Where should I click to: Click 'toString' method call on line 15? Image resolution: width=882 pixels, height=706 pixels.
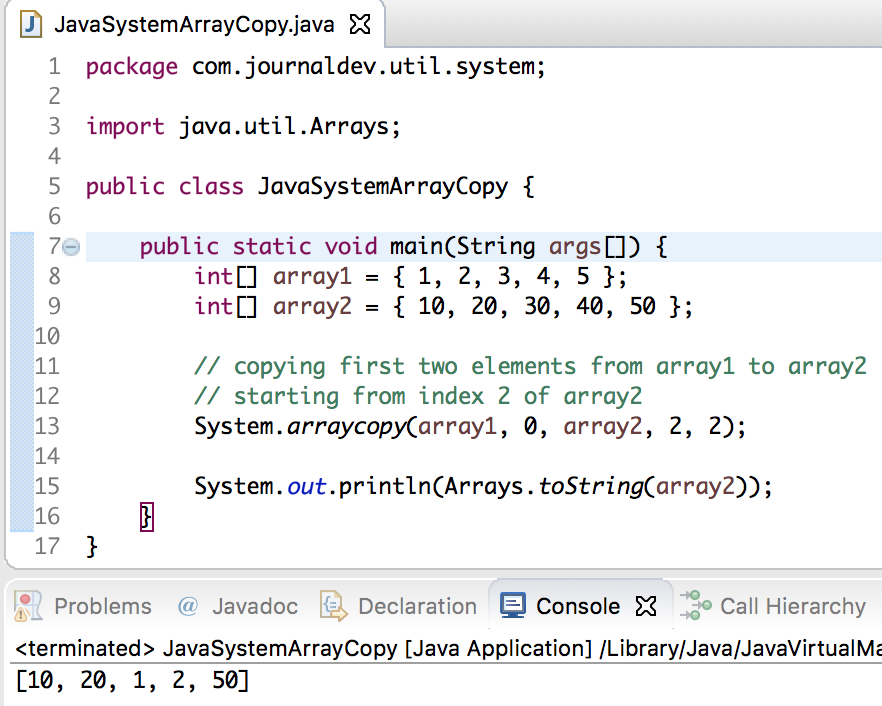[591, 486]
